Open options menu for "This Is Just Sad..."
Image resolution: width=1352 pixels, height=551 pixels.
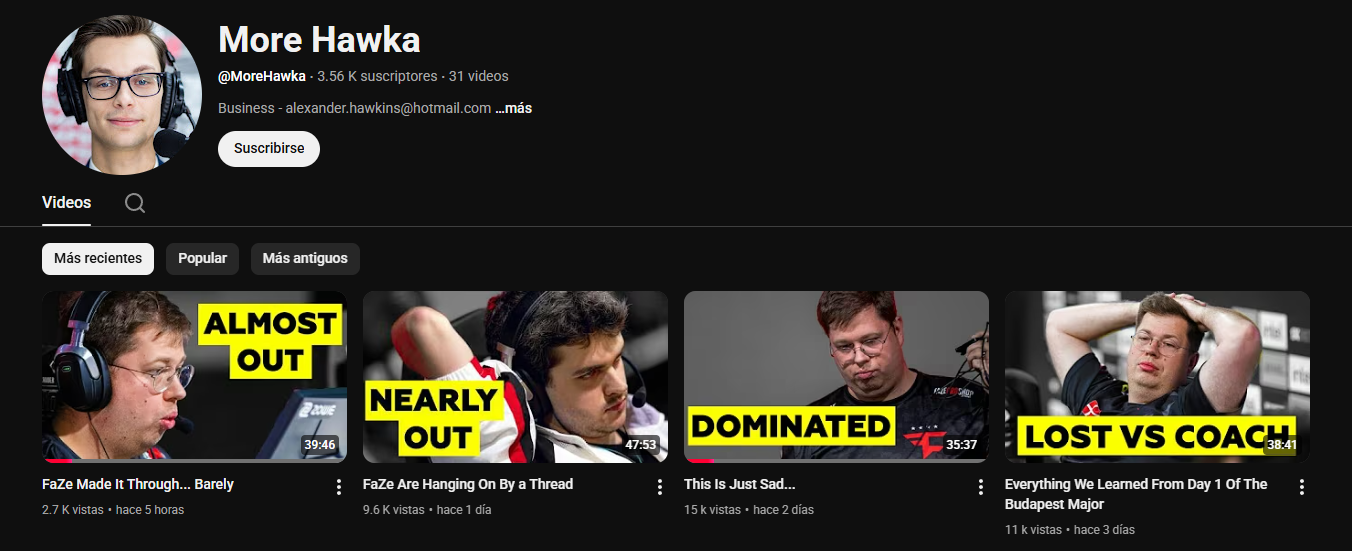[x=980, y=487]
